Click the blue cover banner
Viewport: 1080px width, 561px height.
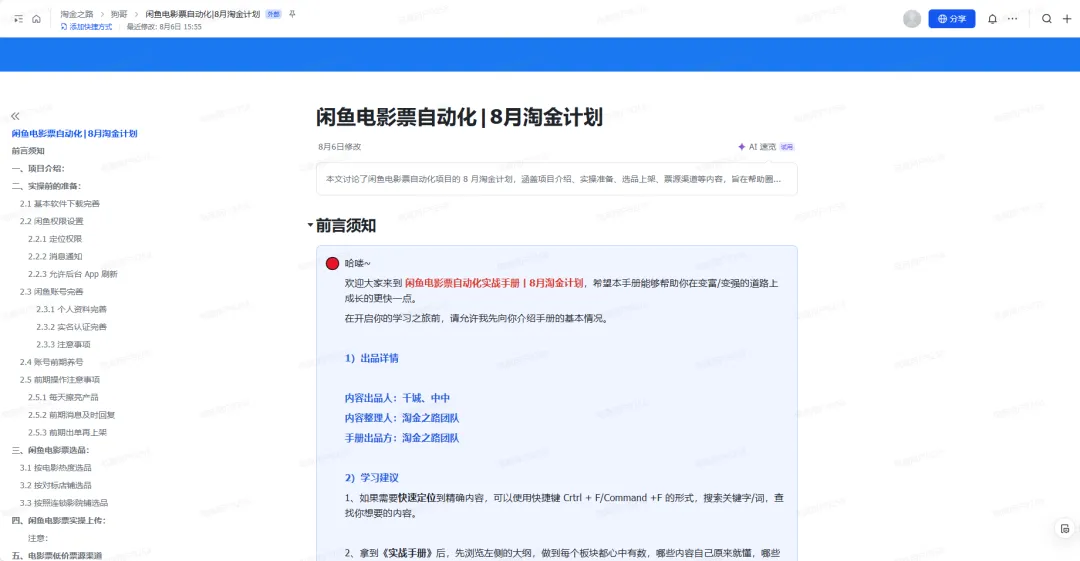click(540, 54)
